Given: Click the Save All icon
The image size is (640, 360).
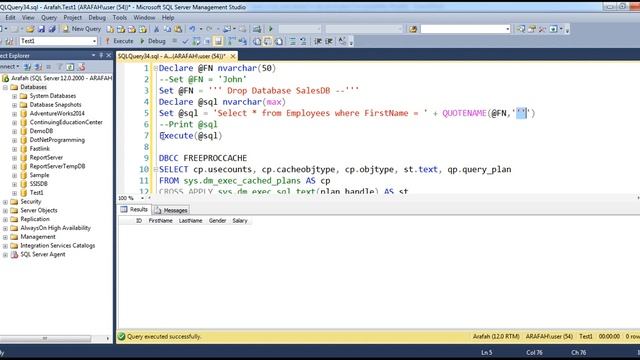Looking at the screenshot, I should coord(52,29).
